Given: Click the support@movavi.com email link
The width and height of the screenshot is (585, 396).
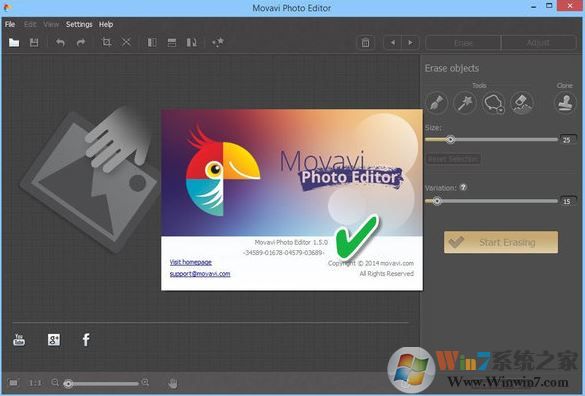Looking at the screenshot, I should [x=200, y=274].
